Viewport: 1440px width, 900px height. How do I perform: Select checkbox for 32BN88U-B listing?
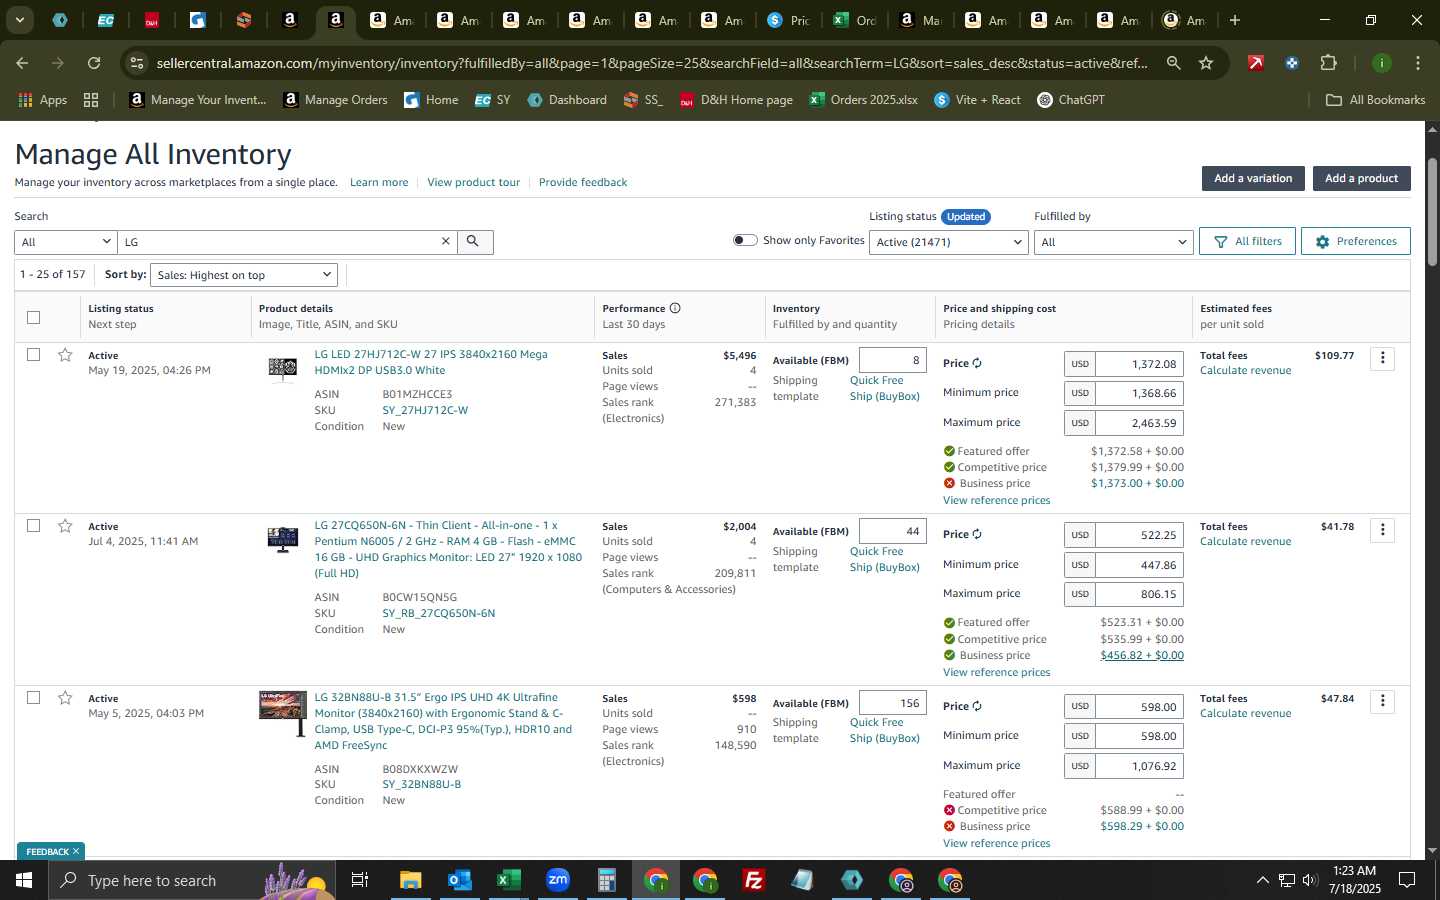coord(34,698)
